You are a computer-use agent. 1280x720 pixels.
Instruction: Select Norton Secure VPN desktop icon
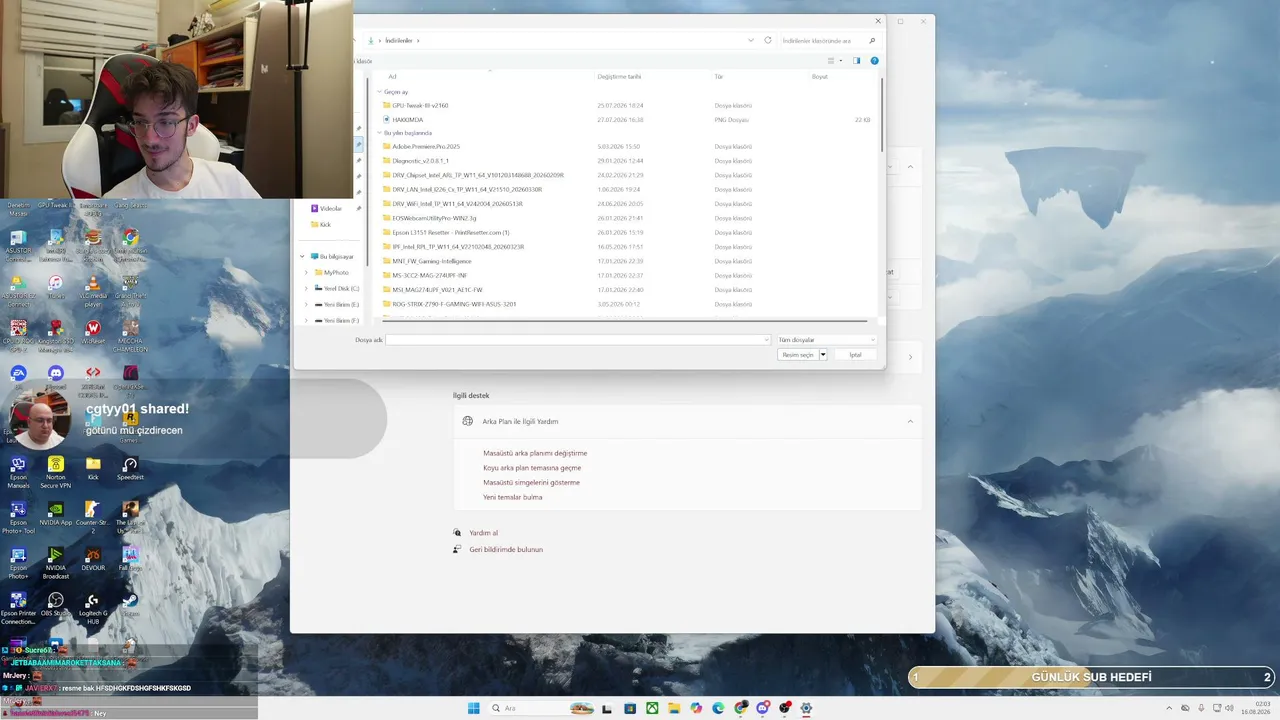pyautogui.click(x=56, y=472)
